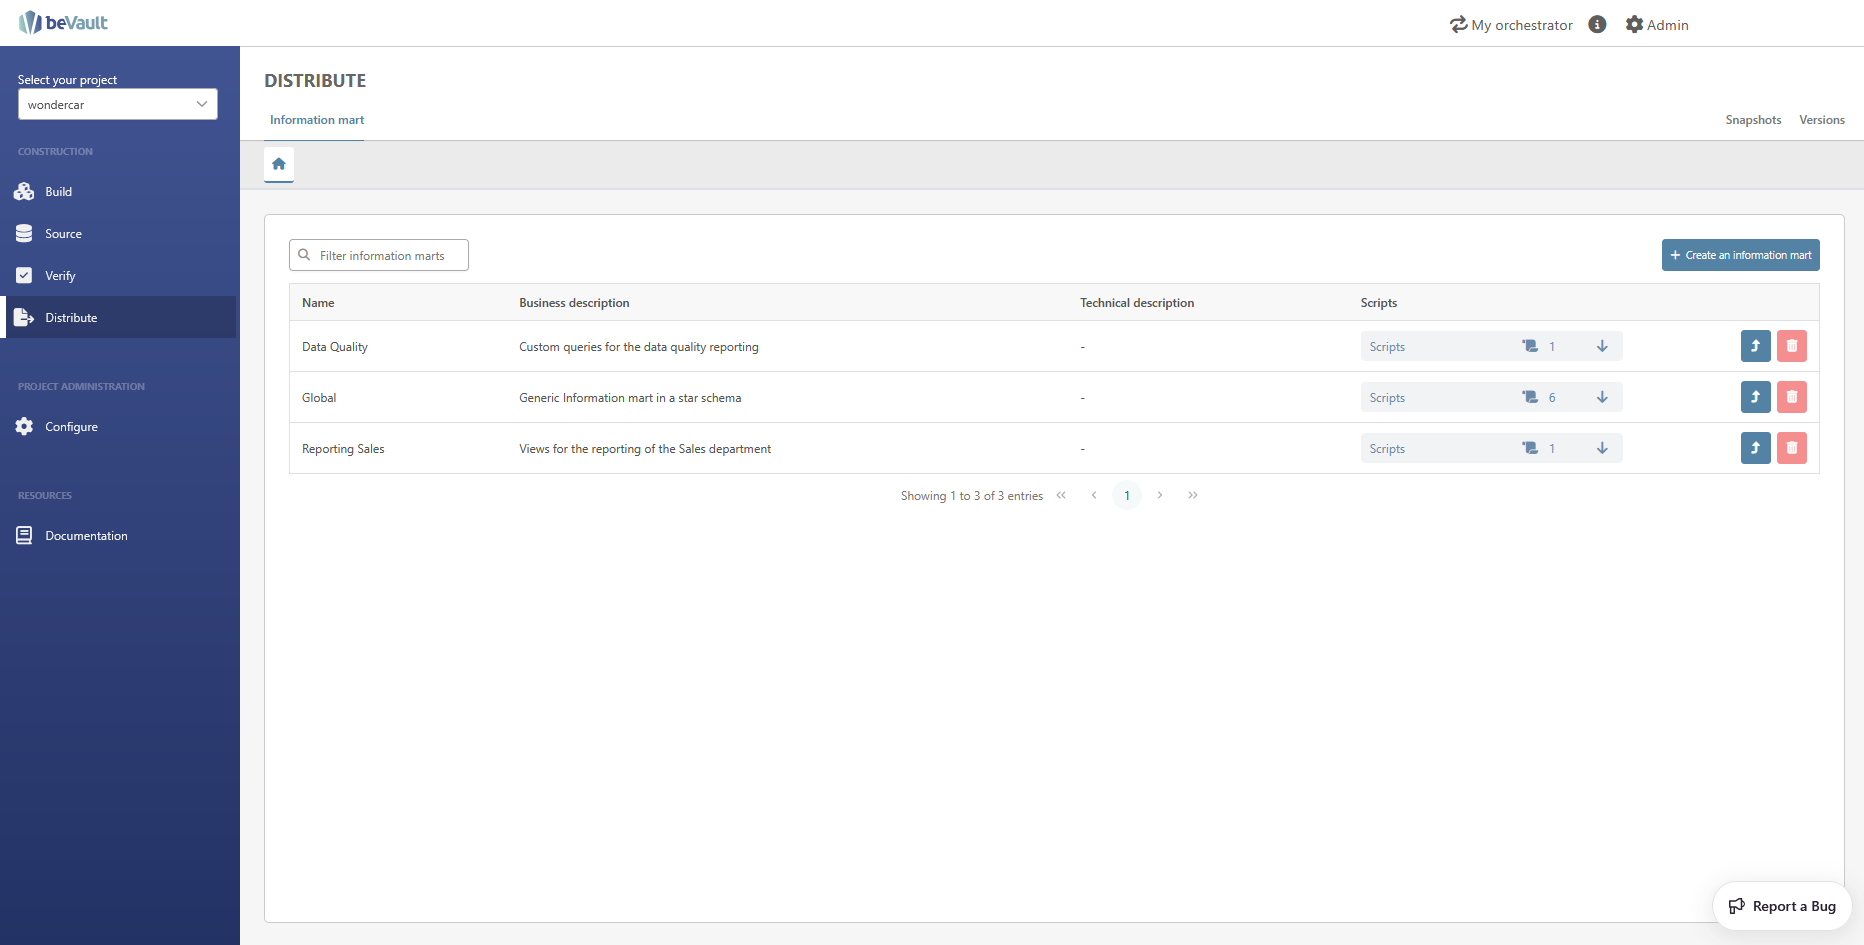Open the Snapshots link
The image size is (1864, 945).
1753,120
